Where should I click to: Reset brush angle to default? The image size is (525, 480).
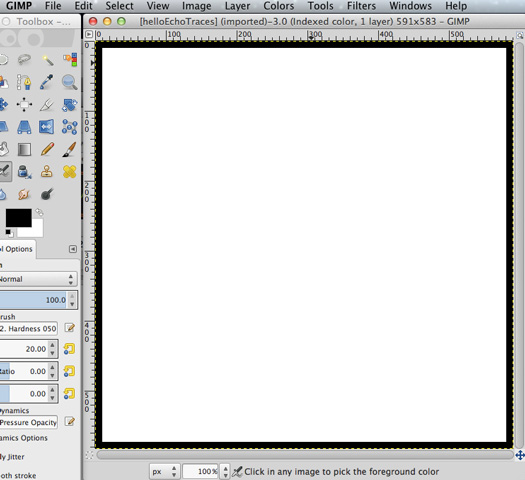point(69,394)
